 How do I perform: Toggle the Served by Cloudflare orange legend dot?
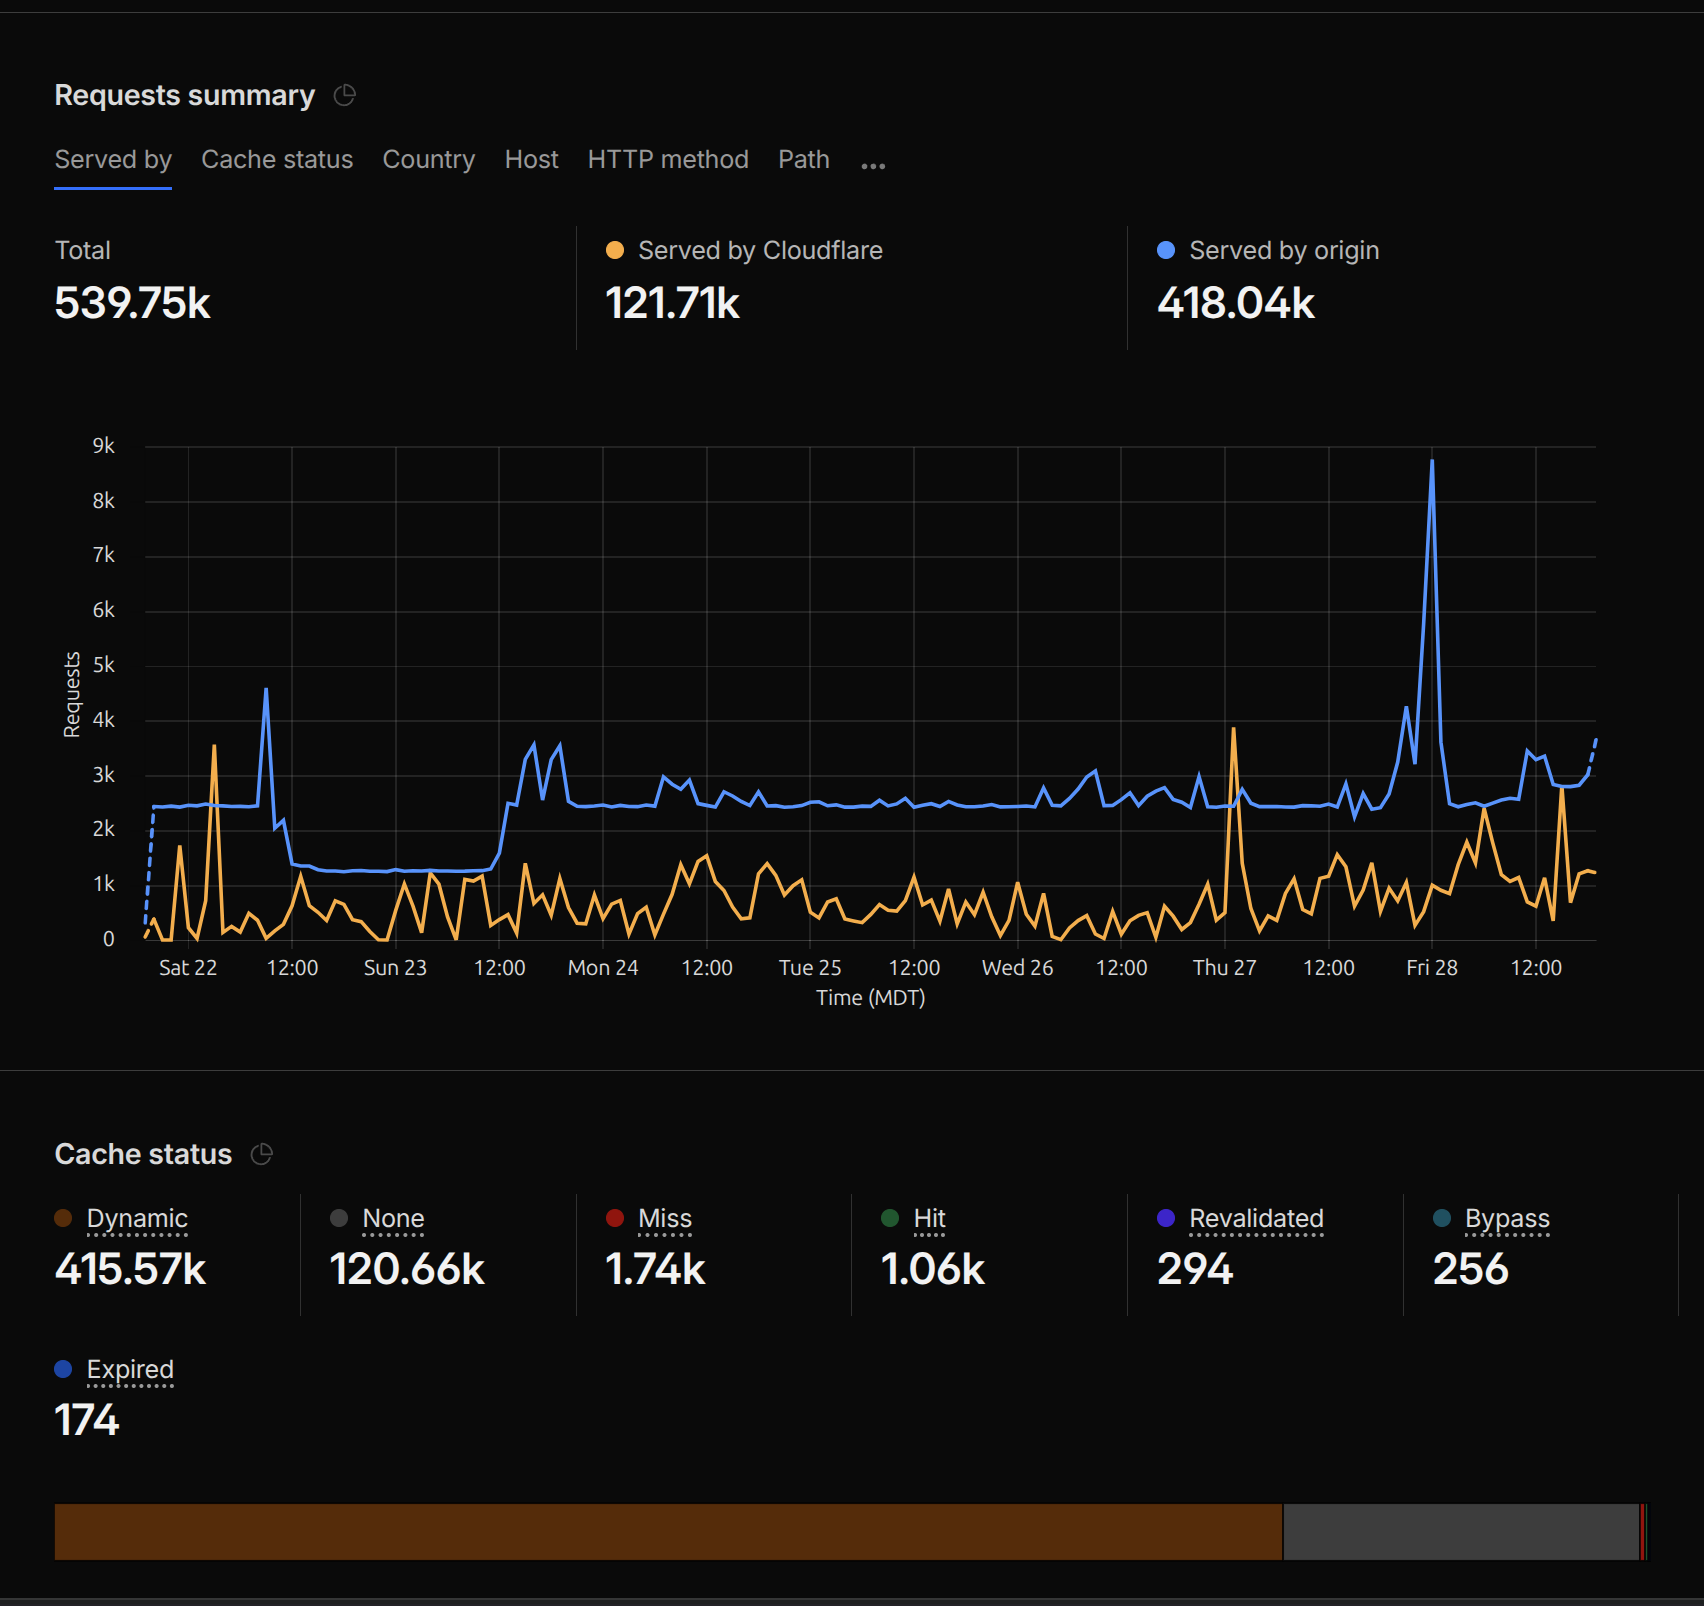point(615,250)
